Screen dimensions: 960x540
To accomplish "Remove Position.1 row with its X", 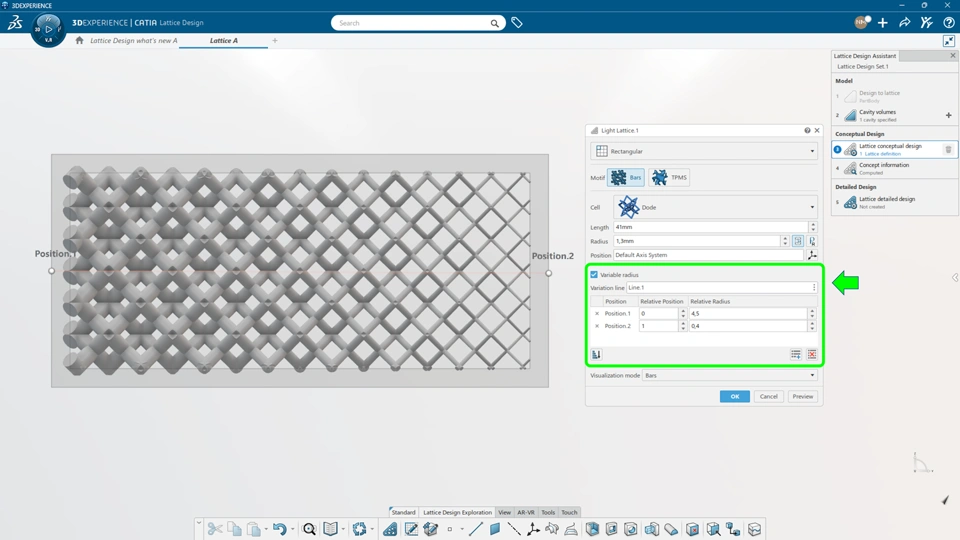I will coord(597,313).
